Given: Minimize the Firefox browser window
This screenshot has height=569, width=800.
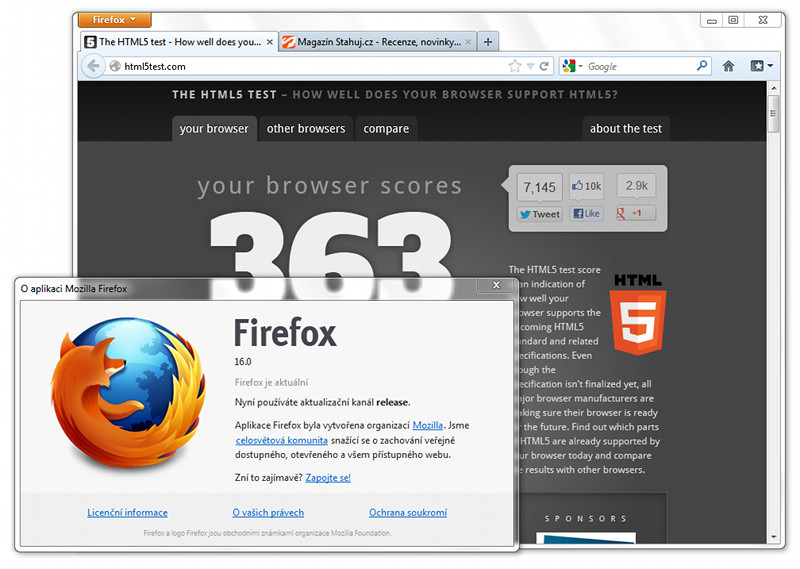Looking at the screenshot, I should pyautogui.click(x=712, y=20).
